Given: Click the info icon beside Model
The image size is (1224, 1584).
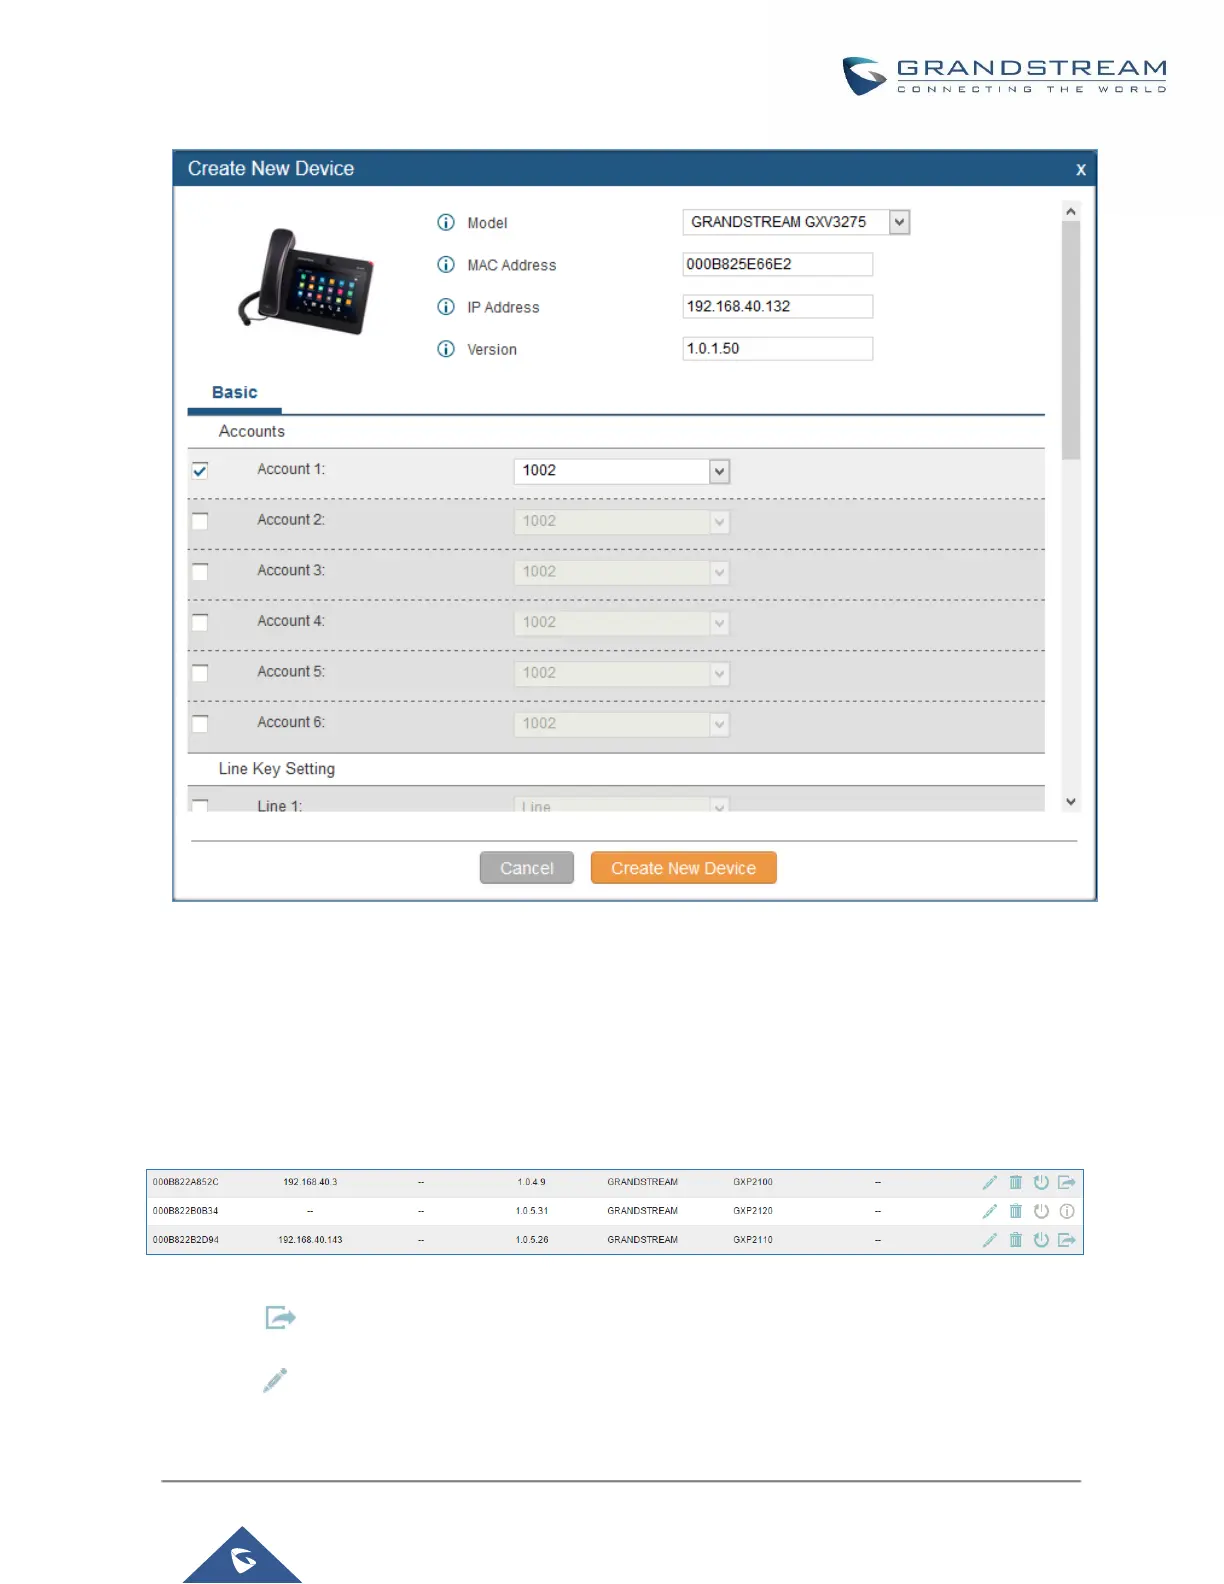Looking at the screenshot, I should (x=446, y=222).
